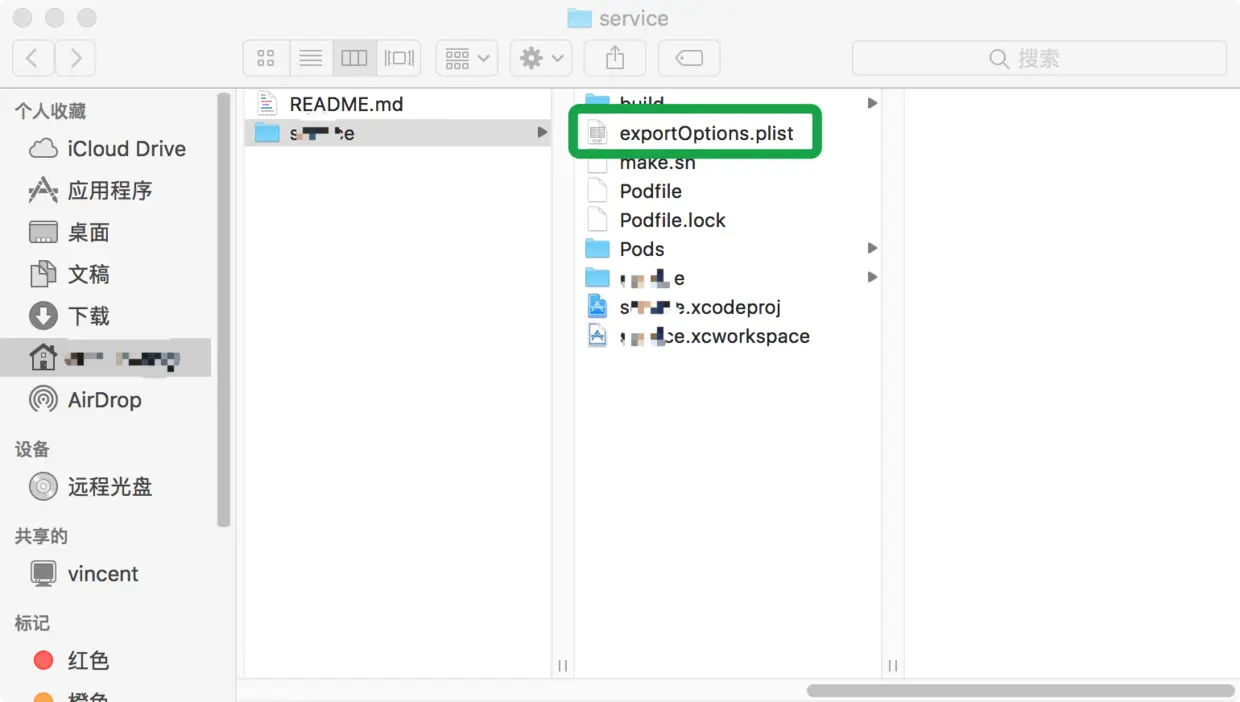
Task: Click the .xcworkspace file icon
Action: point(597,336)
